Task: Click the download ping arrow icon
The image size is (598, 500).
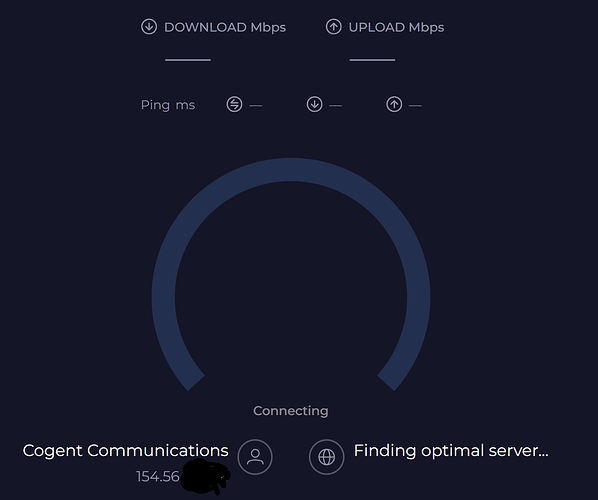Action: click(x=314, y=104)
